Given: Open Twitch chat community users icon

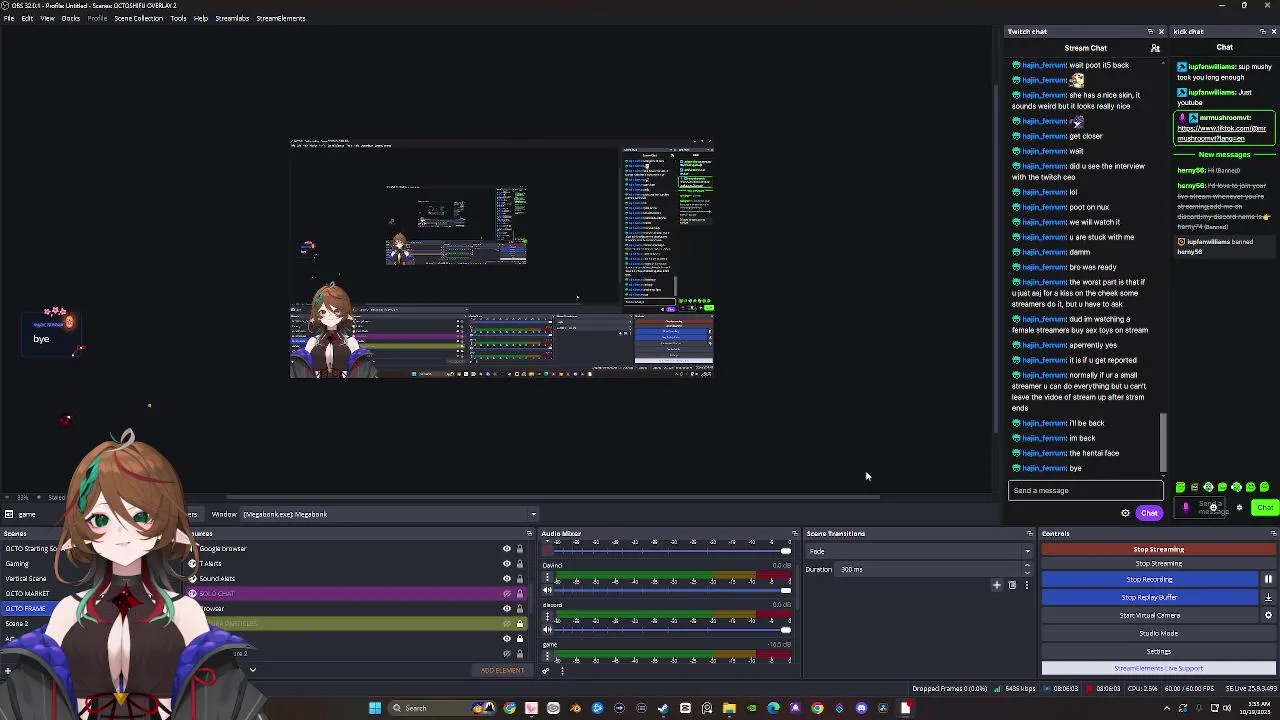Looking at the screenshot, I should tap(1155, 48).
